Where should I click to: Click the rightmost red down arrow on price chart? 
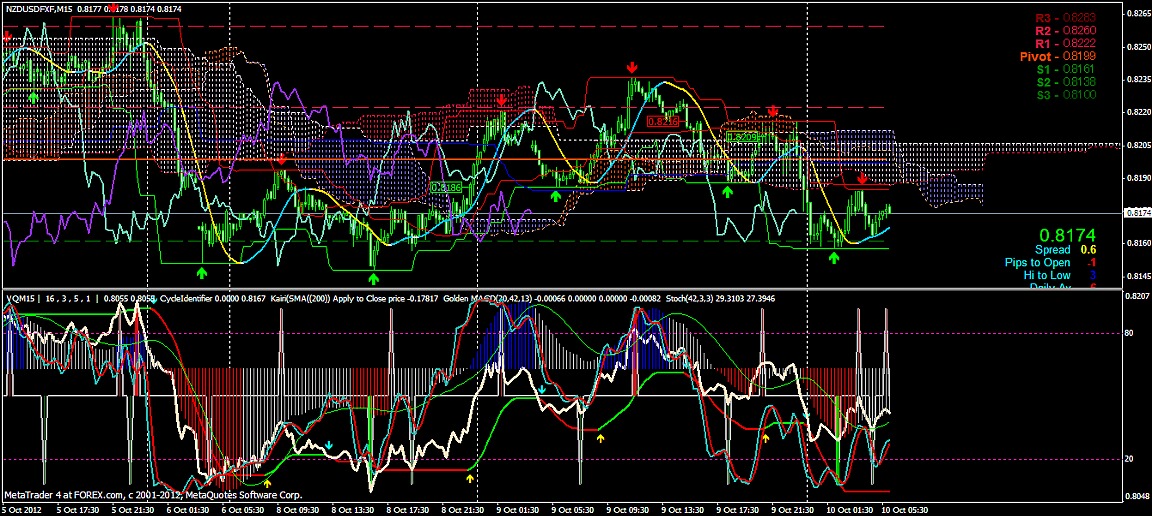coord(862,179)
